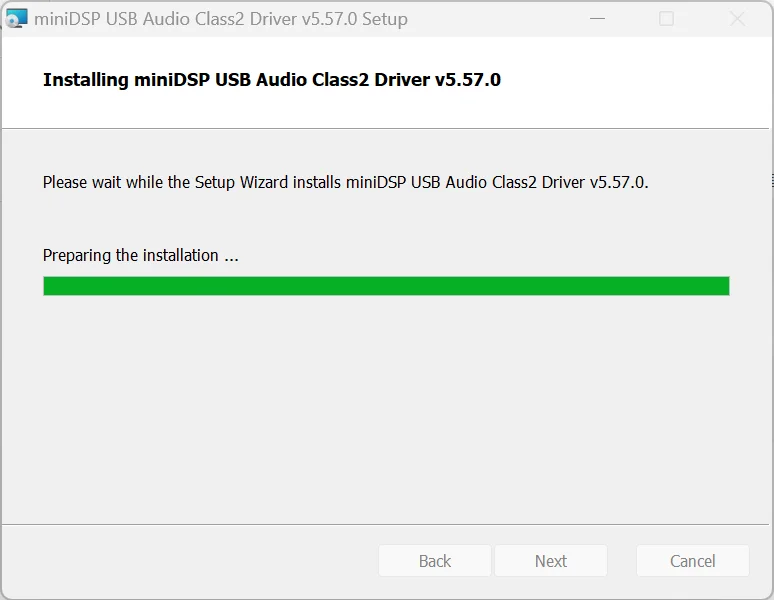The height and width of the screenshot is (600, 774).
Task: Click the greyed-out maximize button
Action: coord(666,19)
